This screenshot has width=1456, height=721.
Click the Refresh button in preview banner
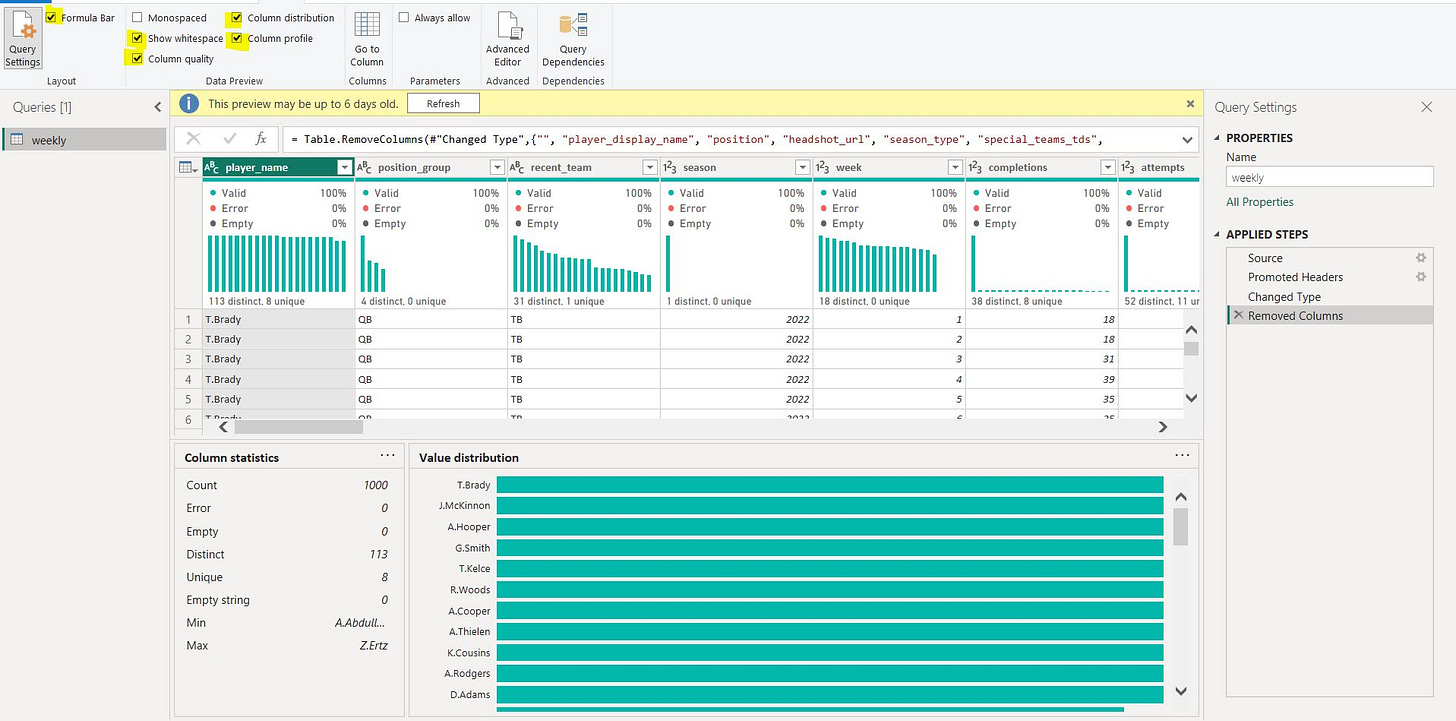443,103
